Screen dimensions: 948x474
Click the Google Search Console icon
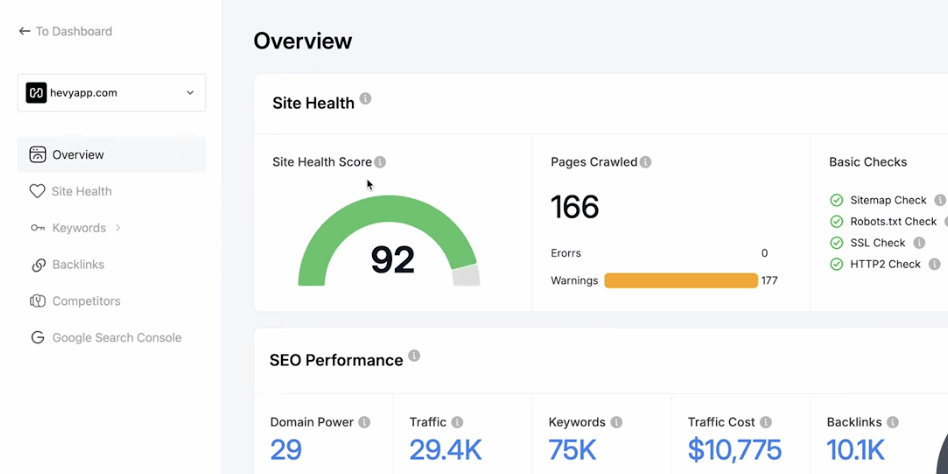[37, 338]
